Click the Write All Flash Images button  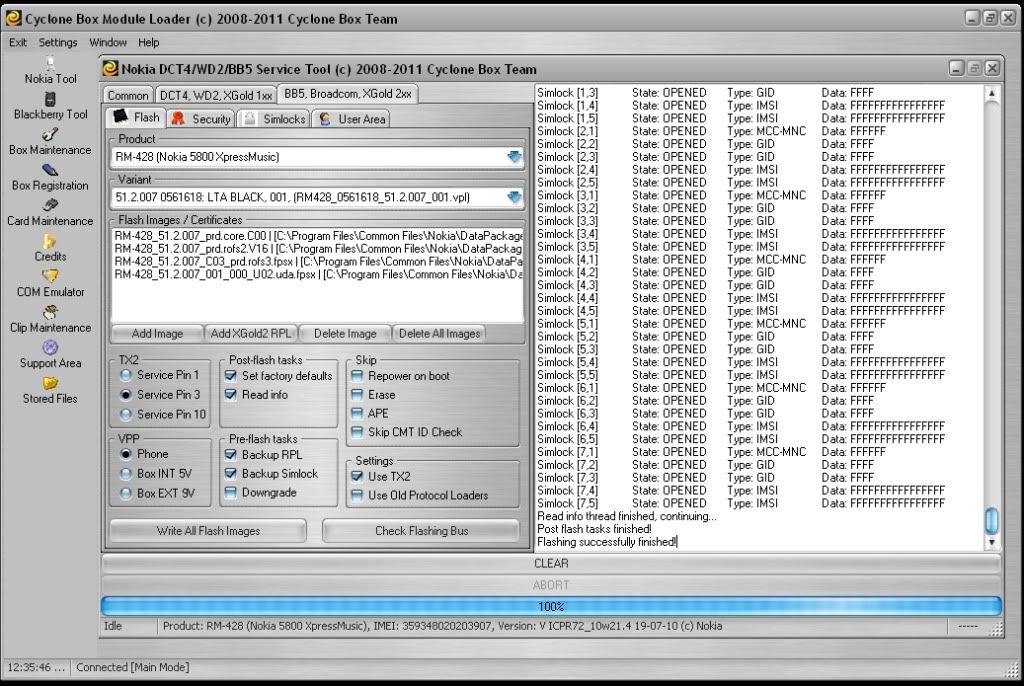(x=208, y=531)
